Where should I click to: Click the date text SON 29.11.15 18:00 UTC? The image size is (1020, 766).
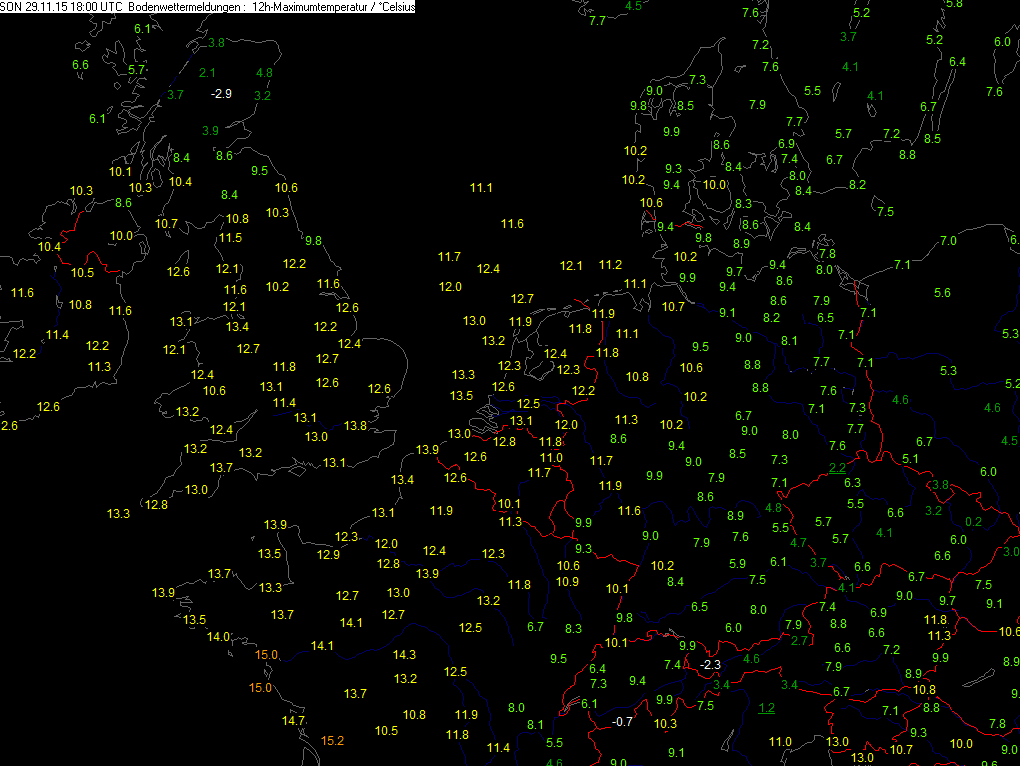click(61, 6)
